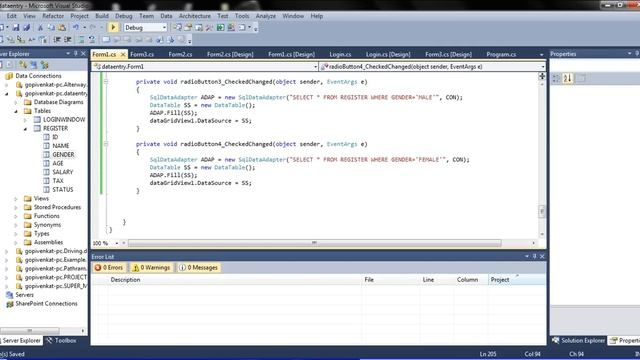This screenshot has height=360, width=640.
Task: Click the Save All icon
Action: [x=27, y=28]
